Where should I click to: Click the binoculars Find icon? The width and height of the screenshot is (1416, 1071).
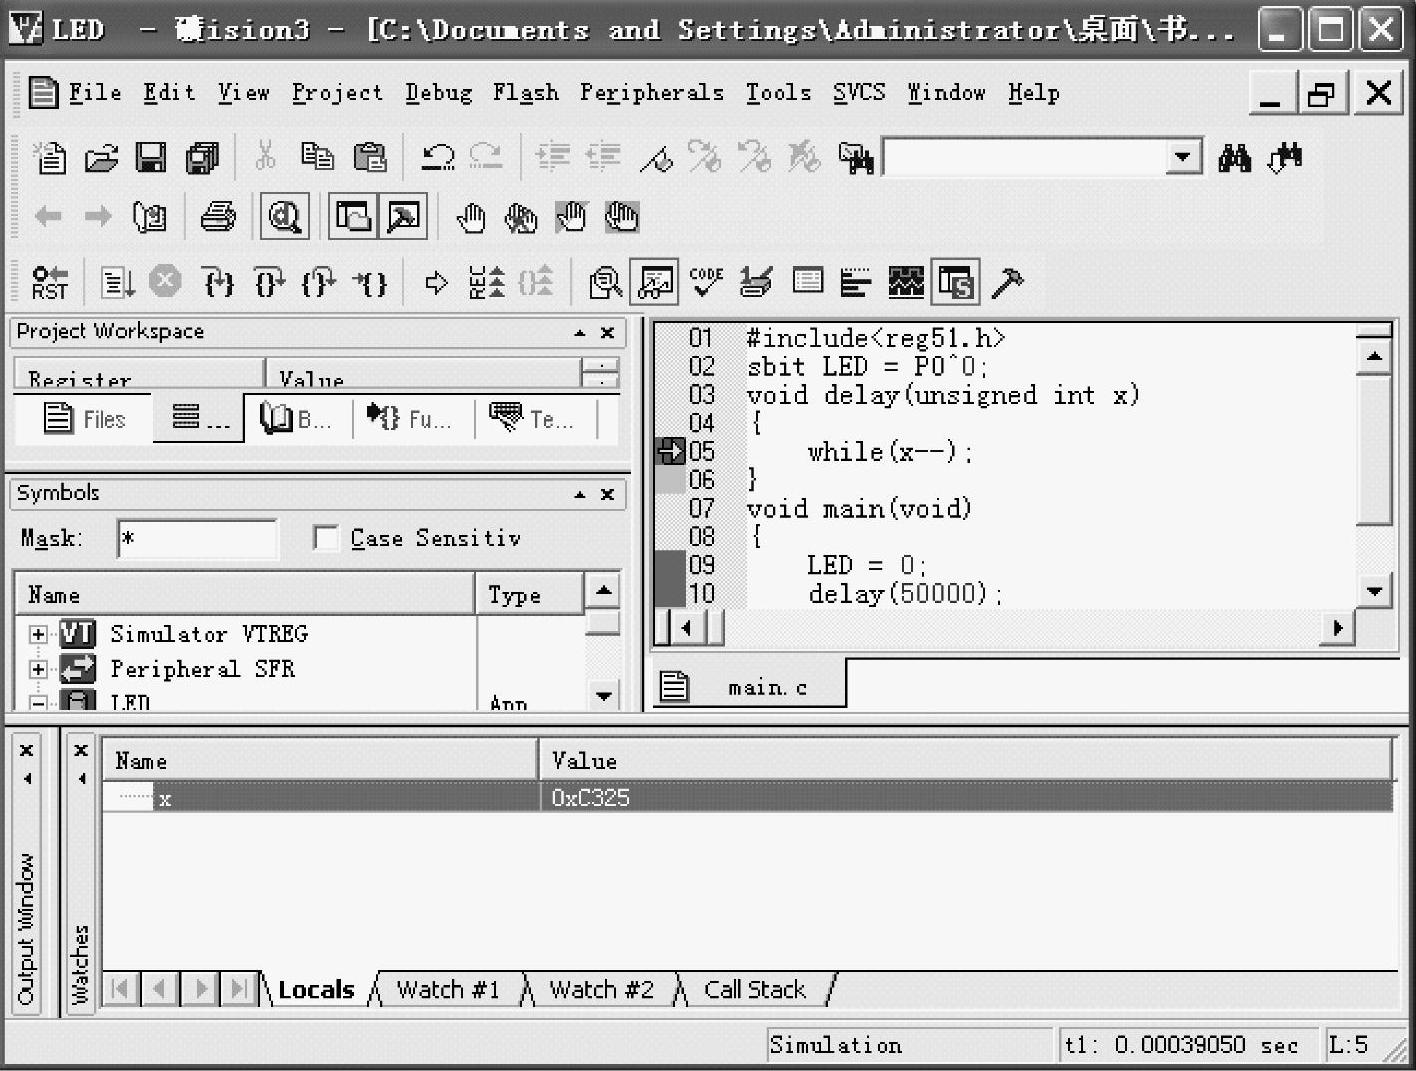pos(1235,158)
